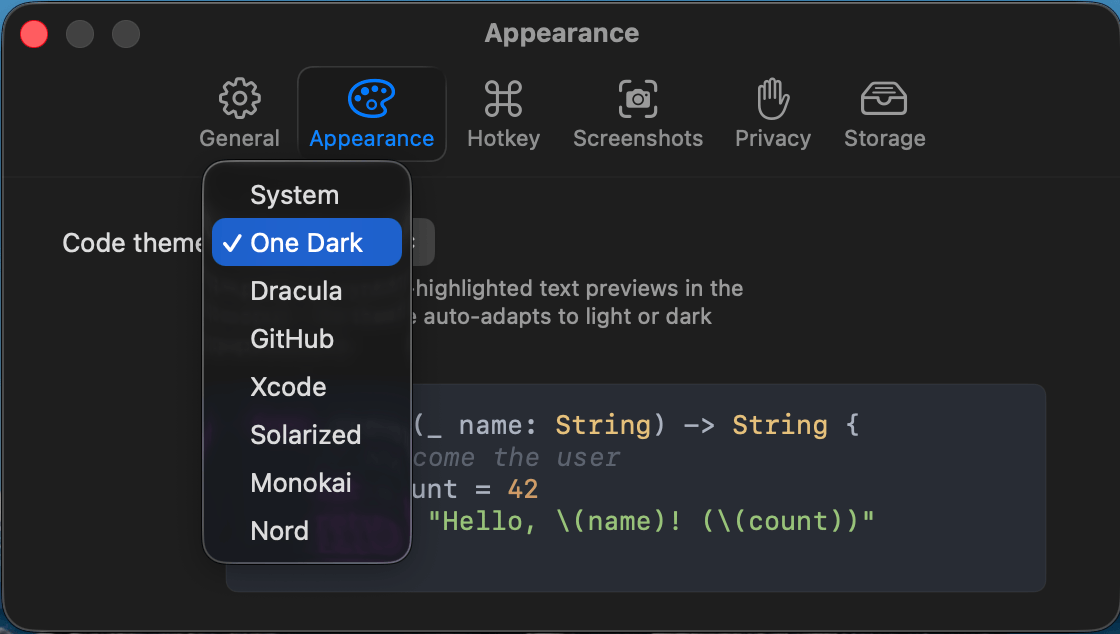Select the Appearance palette icon

371,98
